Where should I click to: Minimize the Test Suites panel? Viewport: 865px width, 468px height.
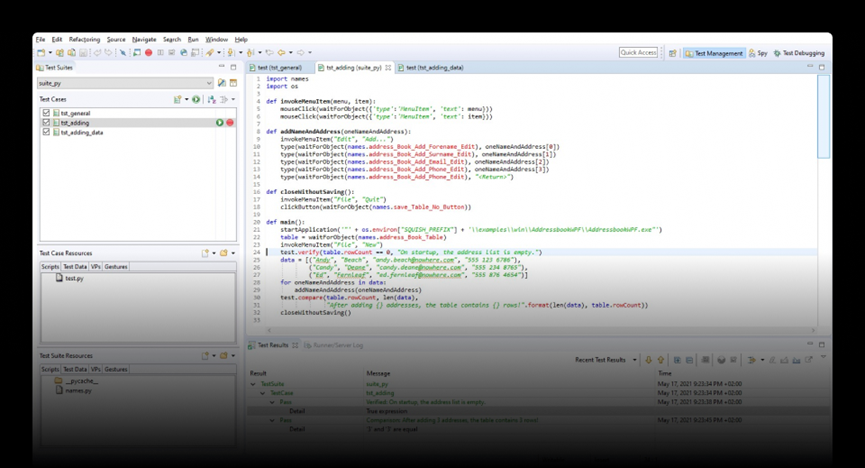point(222,67)
